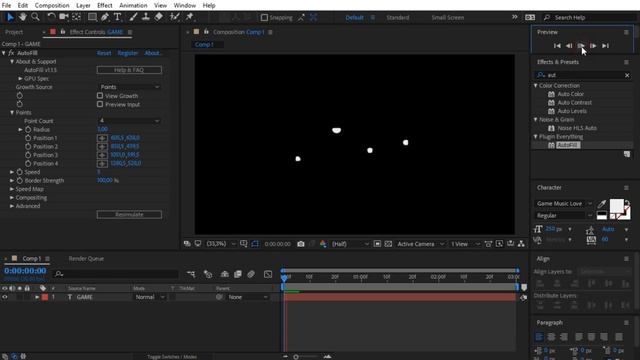This screenshot has width=640, height=360.
Task: Select the Horizontal Type tool
Action: [x=118, y=17]
